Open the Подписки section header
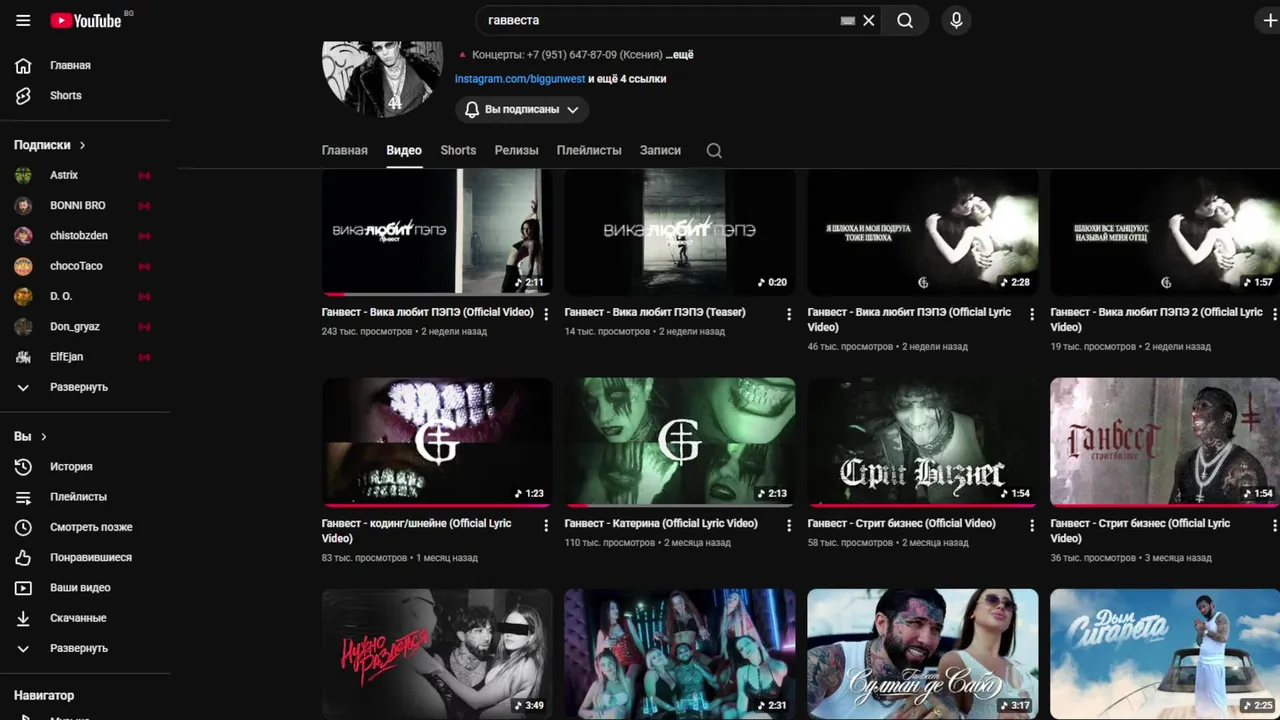The width and height of the screenshot is (1280, 720). (x=50, y=145)
